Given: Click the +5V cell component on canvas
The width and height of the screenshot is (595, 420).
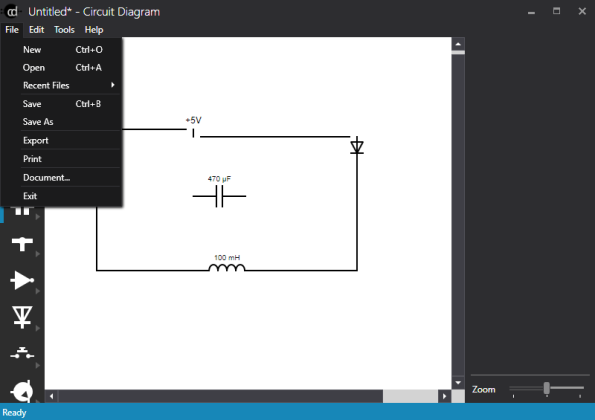Looking at the screenshot, I should [193, 133].
